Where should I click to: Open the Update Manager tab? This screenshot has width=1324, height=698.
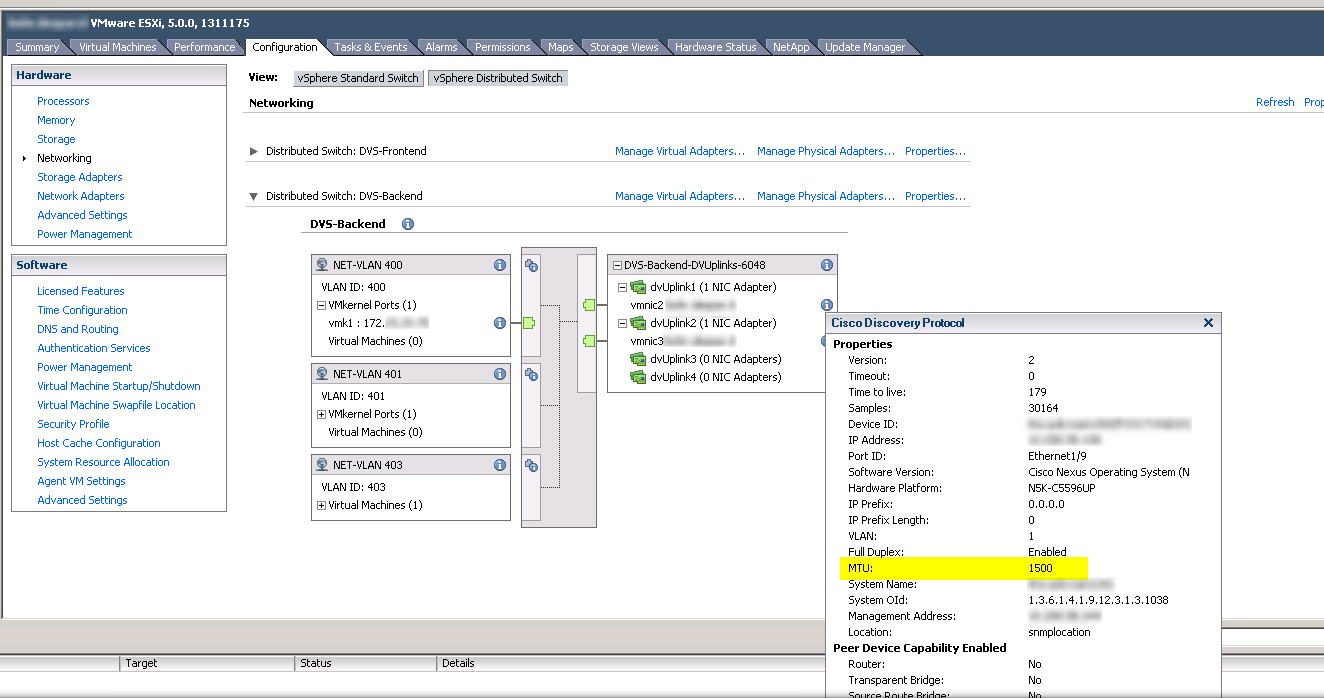tap(865, 47)
